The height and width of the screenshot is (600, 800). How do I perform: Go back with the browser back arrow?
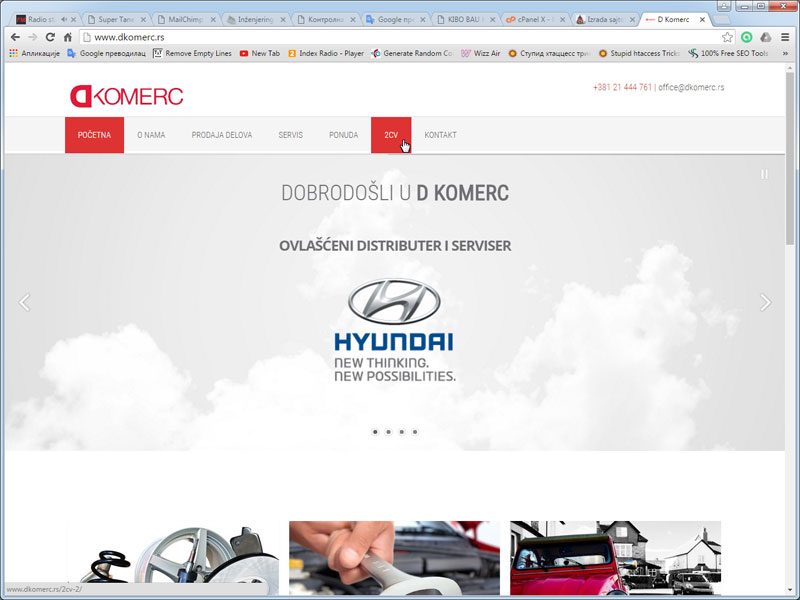click(x=15, y=37)
